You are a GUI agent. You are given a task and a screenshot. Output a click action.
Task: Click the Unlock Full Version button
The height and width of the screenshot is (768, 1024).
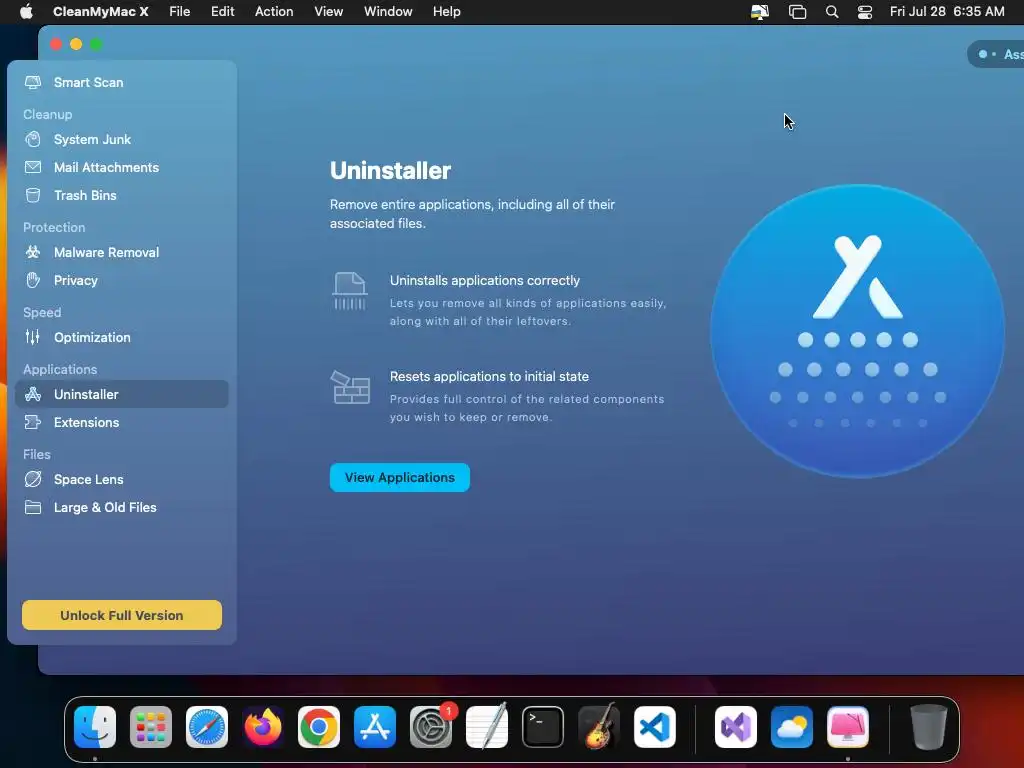(x=122, y=615)
